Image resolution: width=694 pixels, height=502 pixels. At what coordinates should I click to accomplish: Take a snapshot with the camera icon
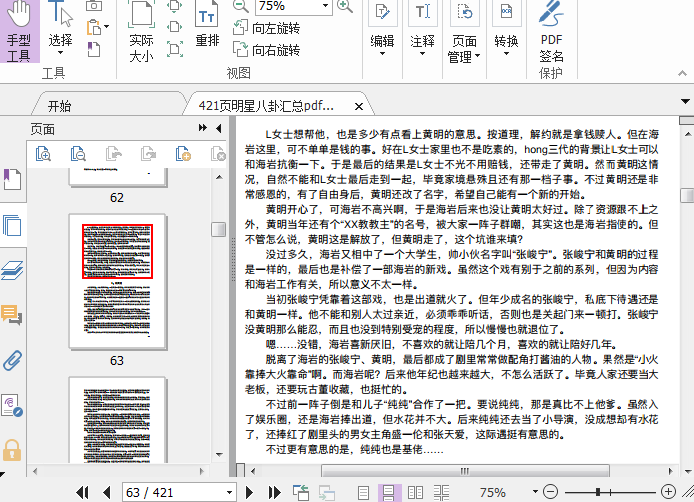point(94,6)
